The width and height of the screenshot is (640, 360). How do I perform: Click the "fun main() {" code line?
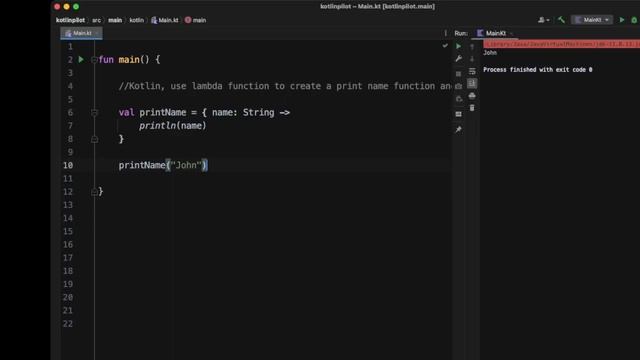(x=129, y=60)
